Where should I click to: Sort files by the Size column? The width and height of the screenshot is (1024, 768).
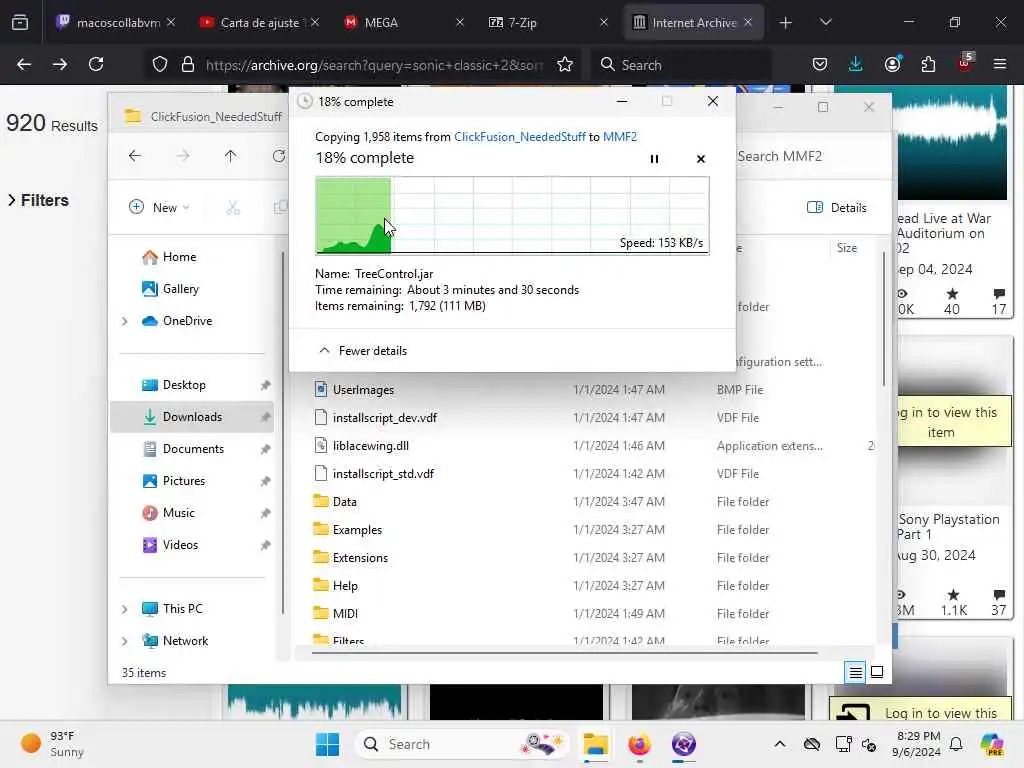point(847,248)
